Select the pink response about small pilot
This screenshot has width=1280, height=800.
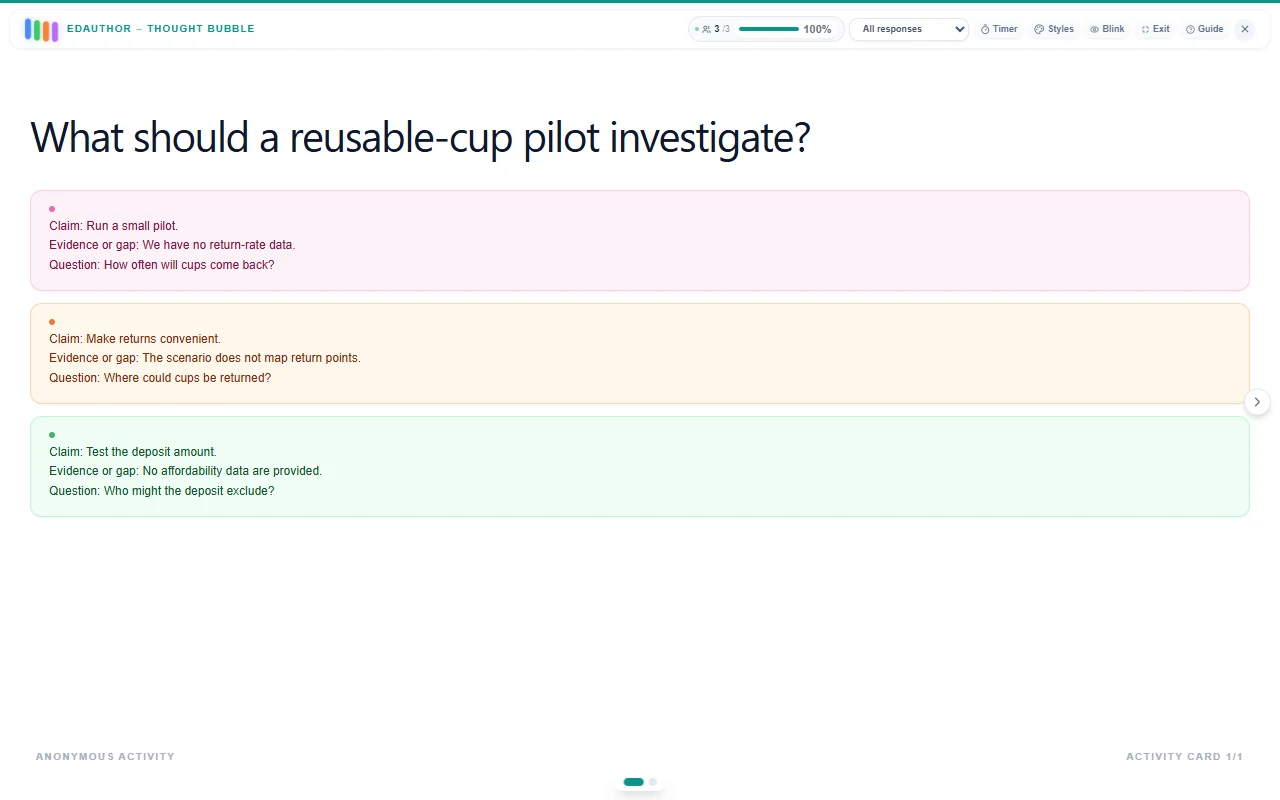coord(640,241)
